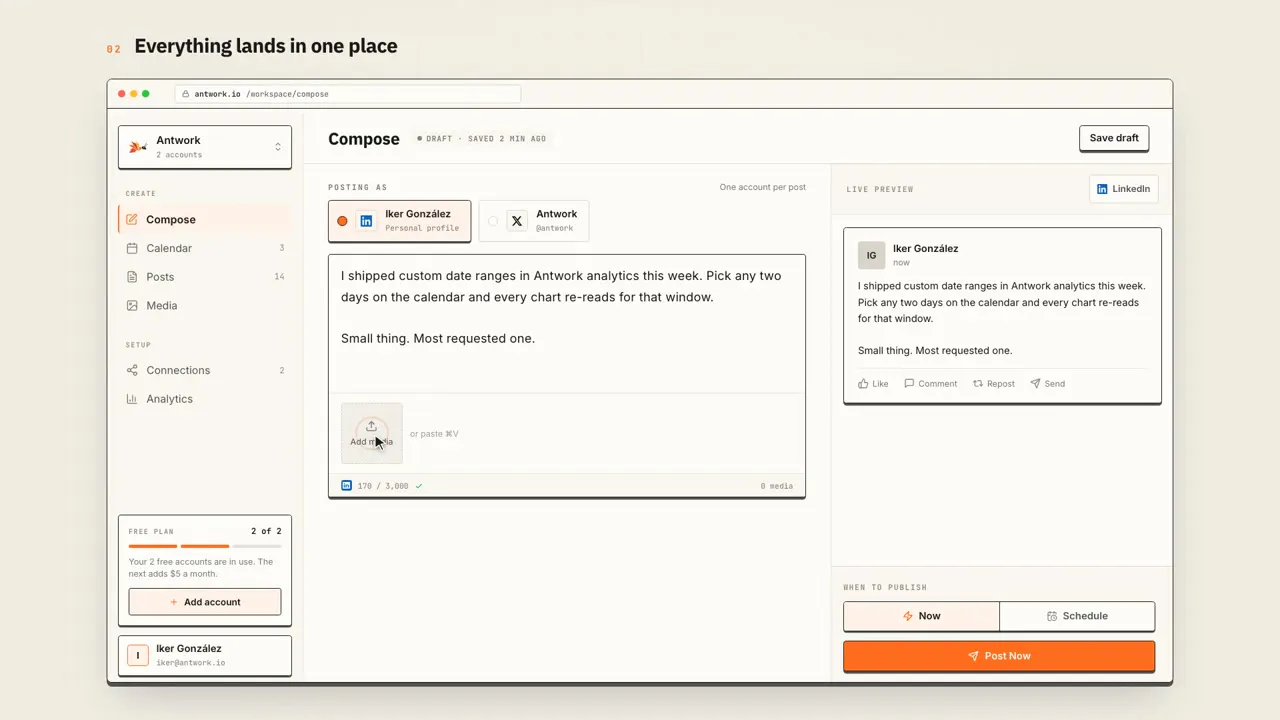Viewport: 1280px width, 720px height.
Task: Click the X logo on Antwork account
Action: click(x=517, y=221)
